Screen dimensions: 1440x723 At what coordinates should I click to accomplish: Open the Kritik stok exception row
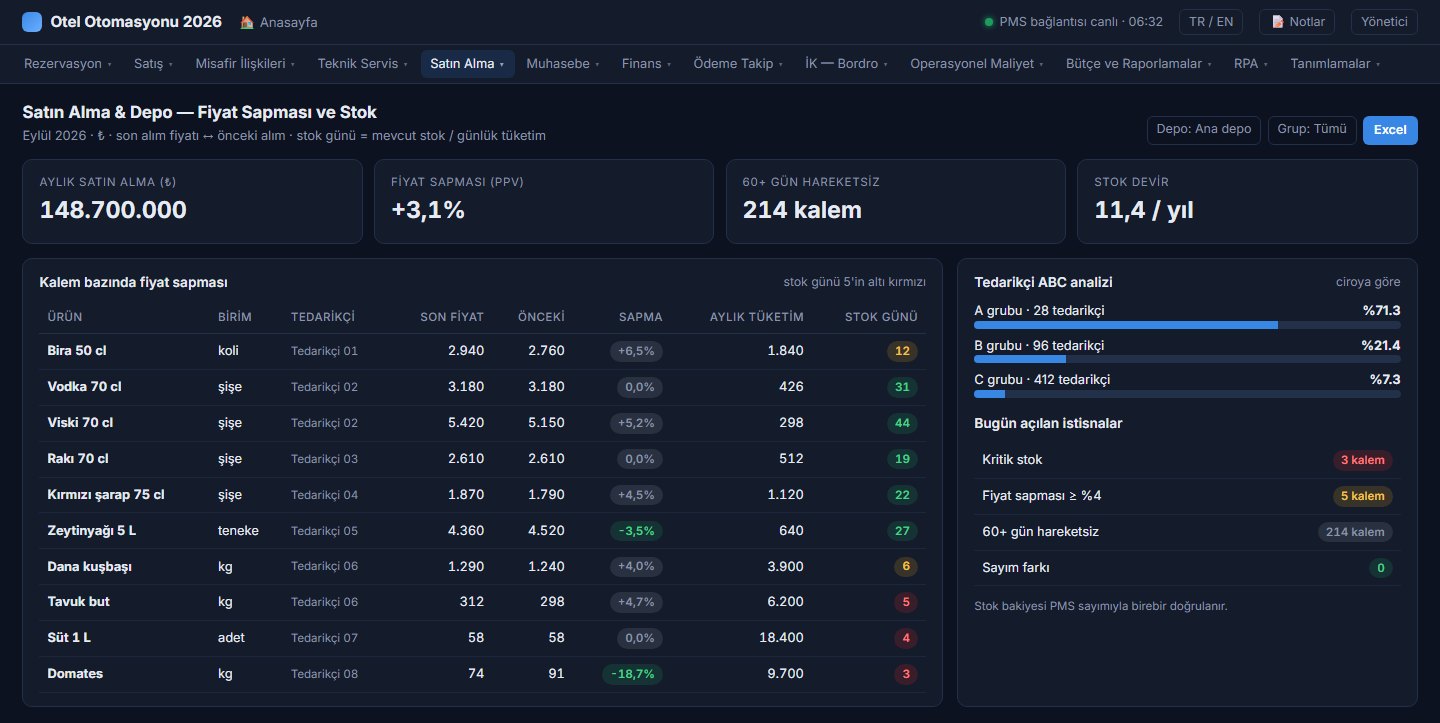pyautogui.click(x=1187, y=460)
